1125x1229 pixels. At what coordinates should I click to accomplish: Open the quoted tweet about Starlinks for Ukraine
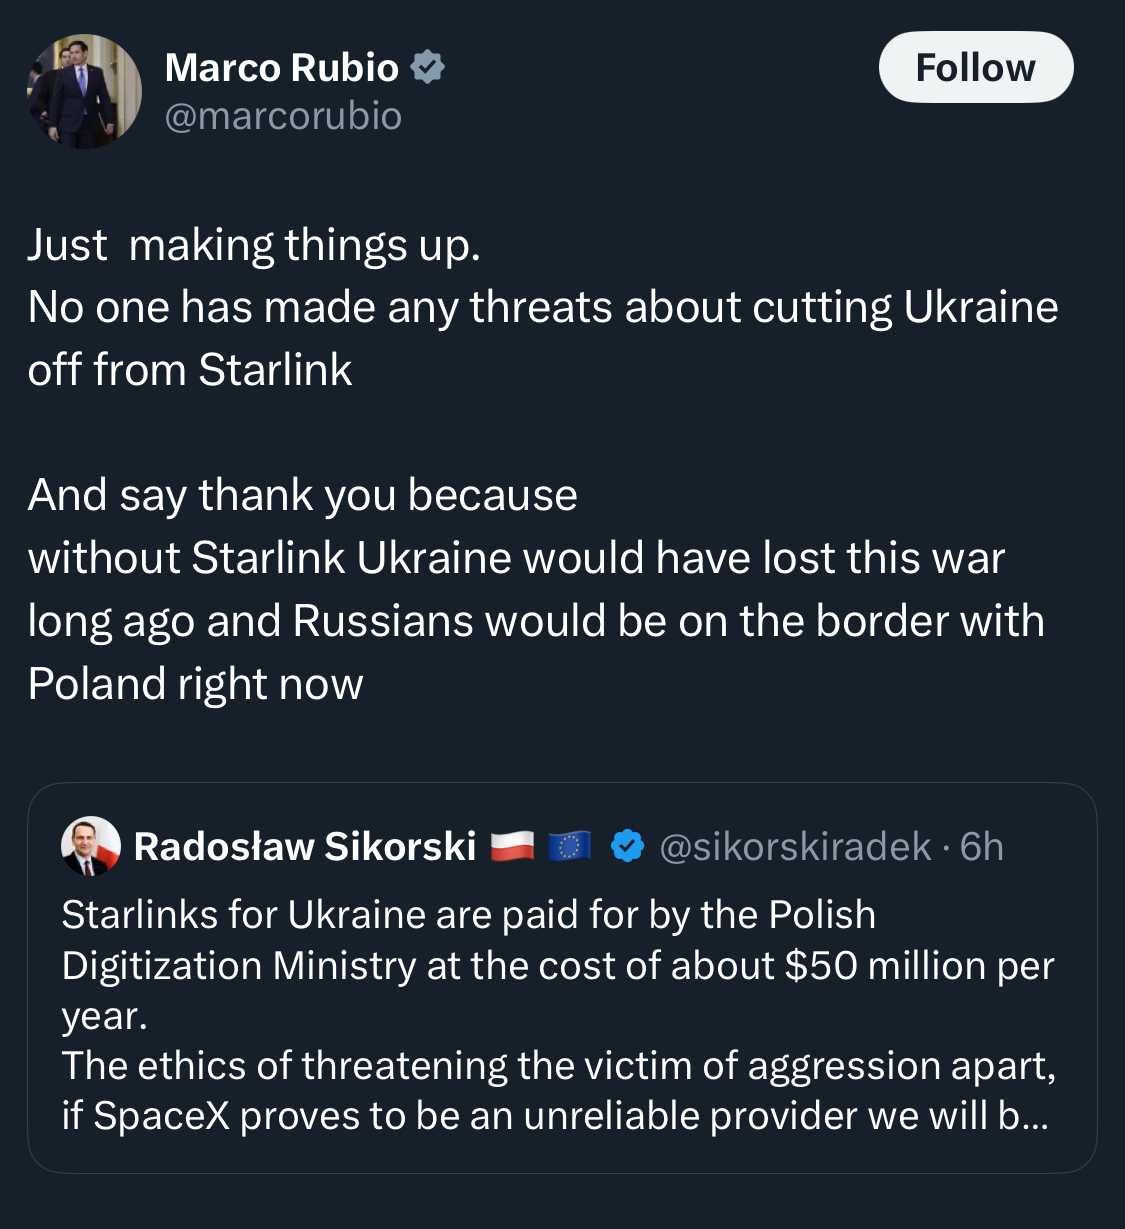pyautogui.click(x=562, y=977)
